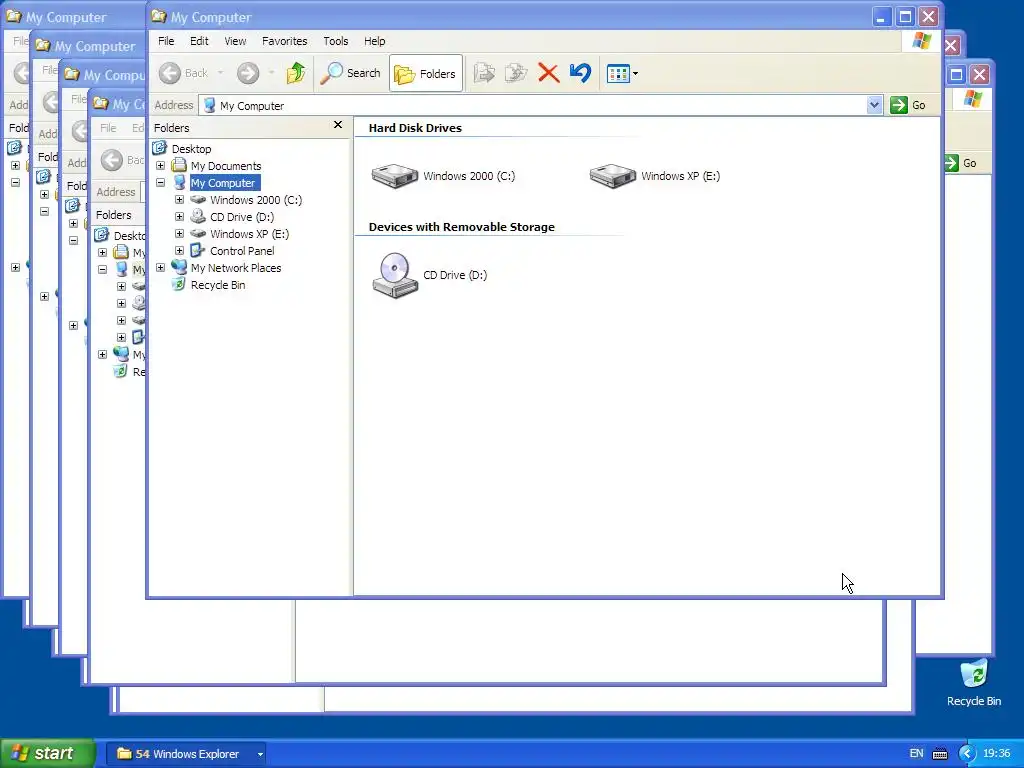Open the 54 Windows Explorer taskbar group

coord(186,754)
